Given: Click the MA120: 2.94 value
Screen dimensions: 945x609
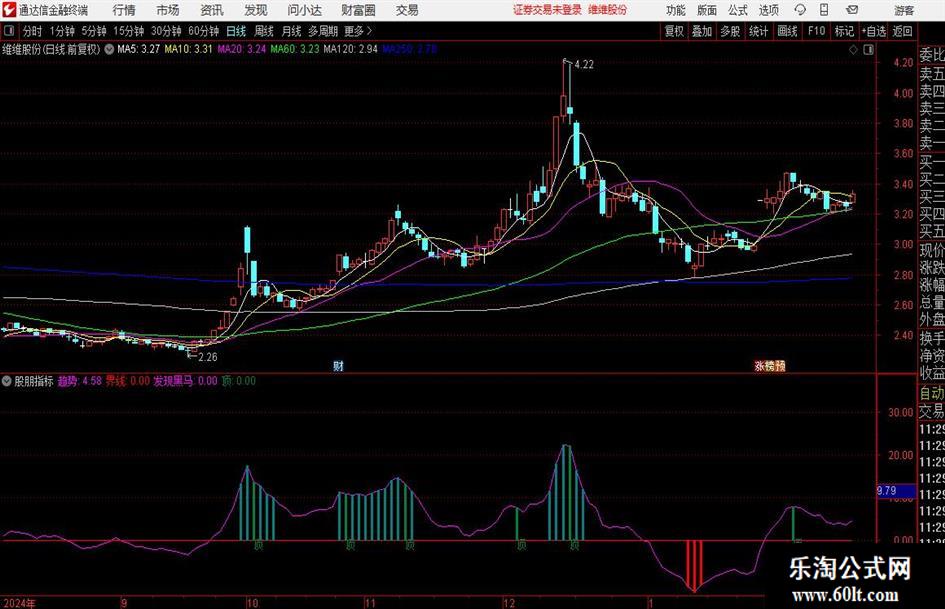Looking at the screenshot, I should pos(351,49).
